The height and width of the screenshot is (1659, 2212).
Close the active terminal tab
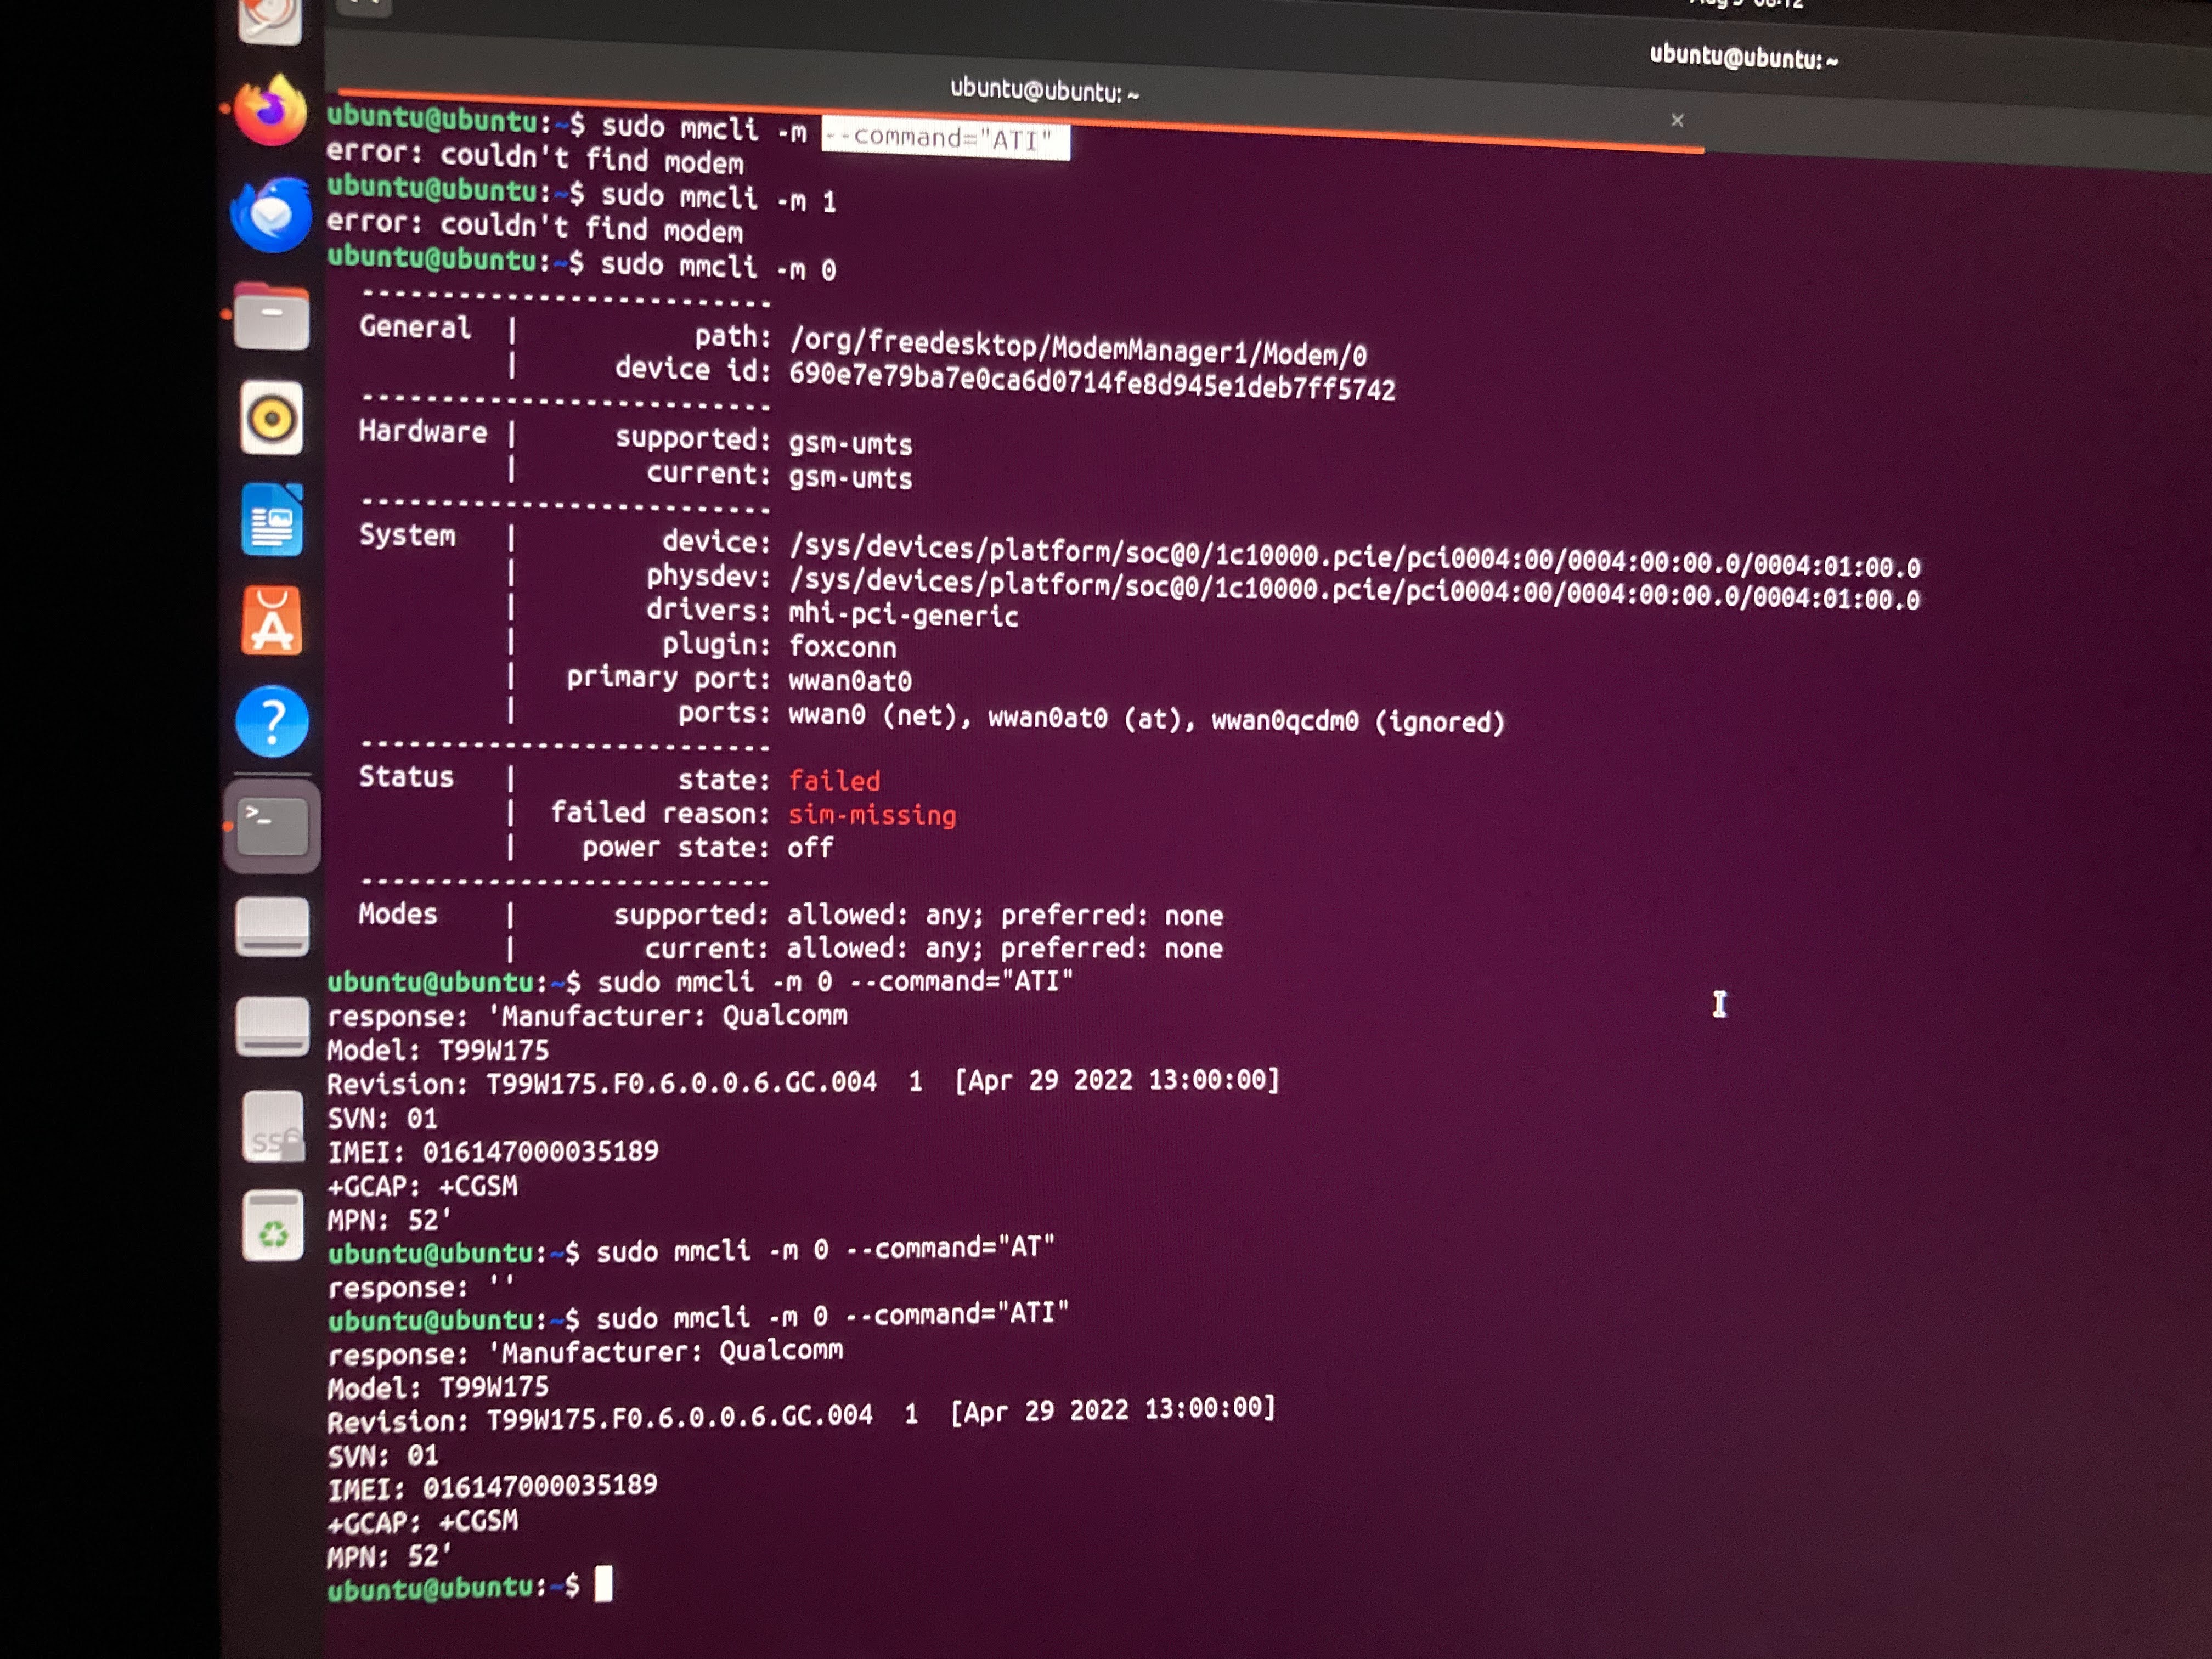[1677, 120]
